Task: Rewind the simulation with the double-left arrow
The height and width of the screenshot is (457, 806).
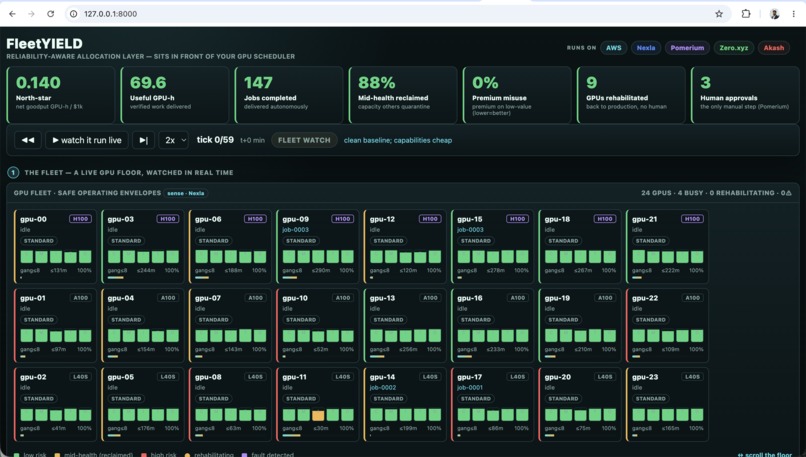Action: 28,140
